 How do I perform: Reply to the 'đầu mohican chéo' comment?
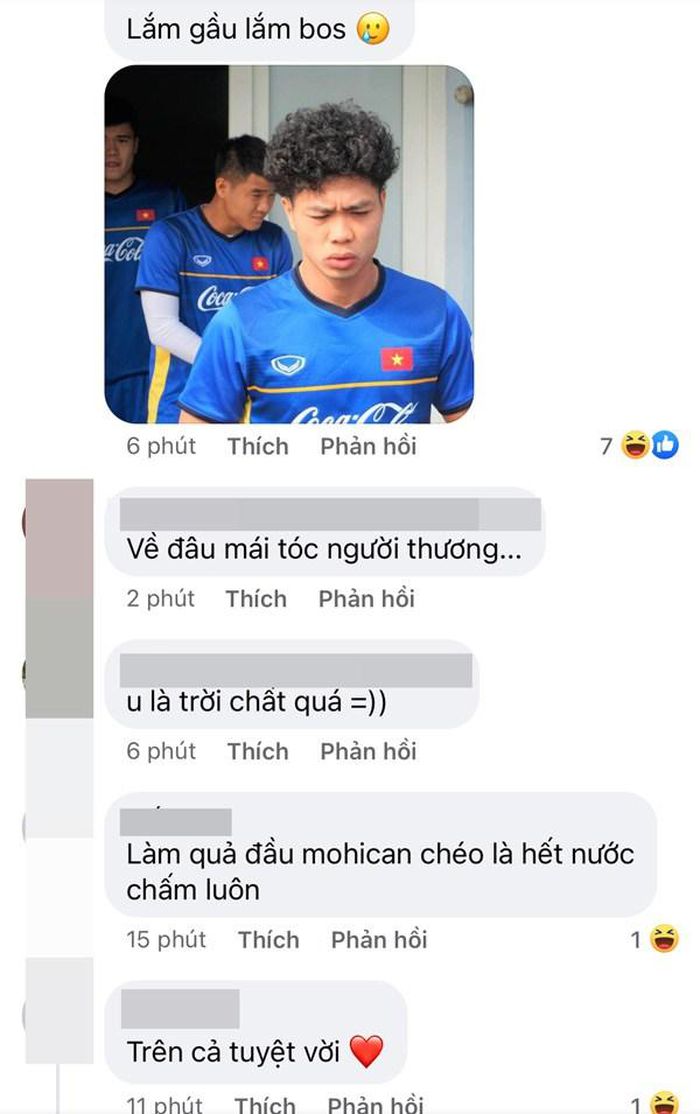coord(379,940)
